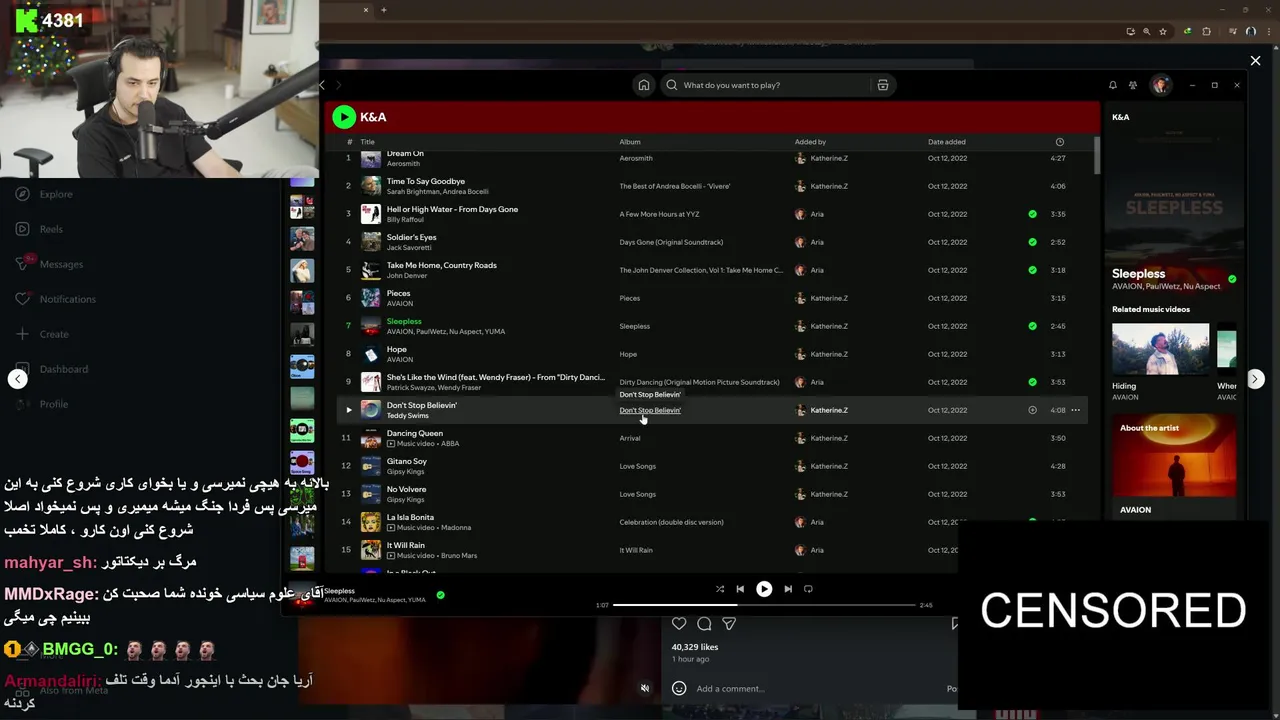Like the Instagram post heart icon
1280x720 pixels.
(x=679, y=623)
